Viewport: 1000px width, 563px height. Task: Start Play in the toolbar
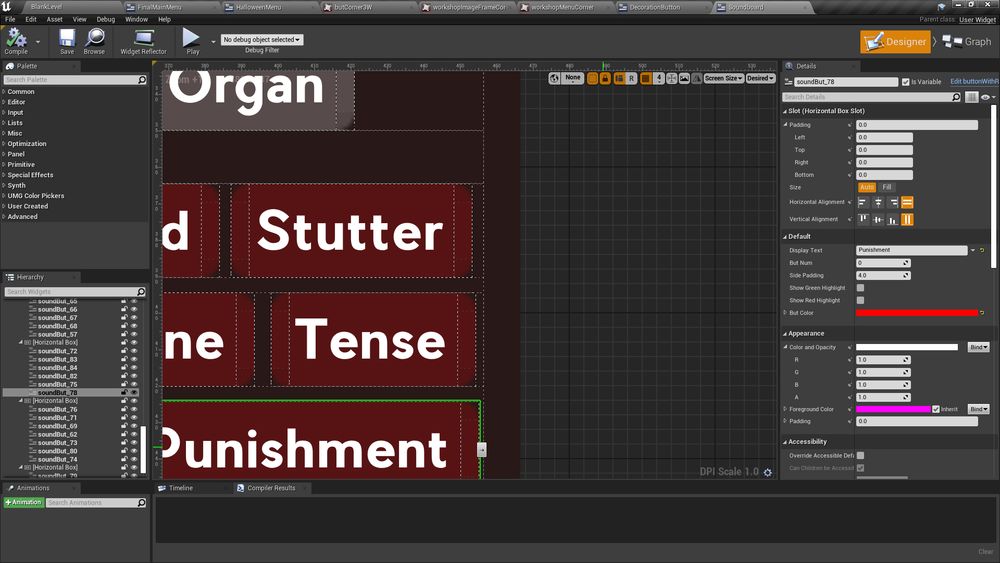[x=191, y=41]
